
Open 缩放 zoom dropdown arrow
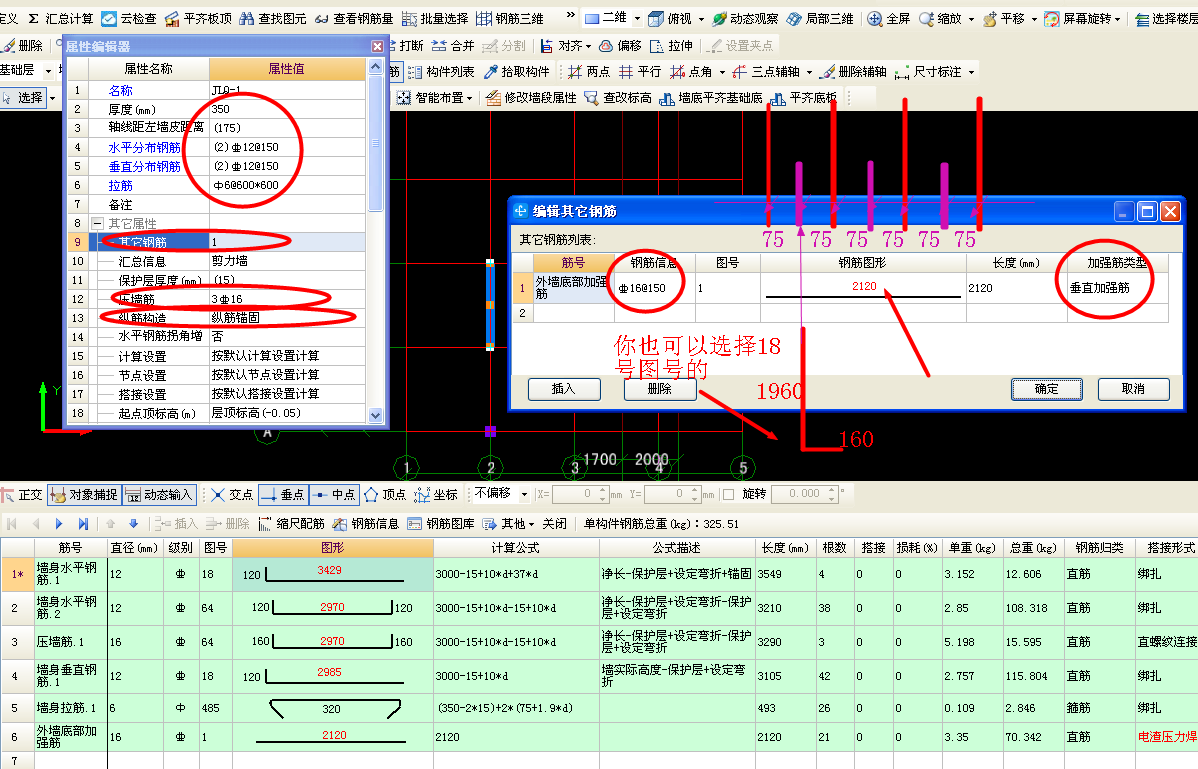point(971,18)
